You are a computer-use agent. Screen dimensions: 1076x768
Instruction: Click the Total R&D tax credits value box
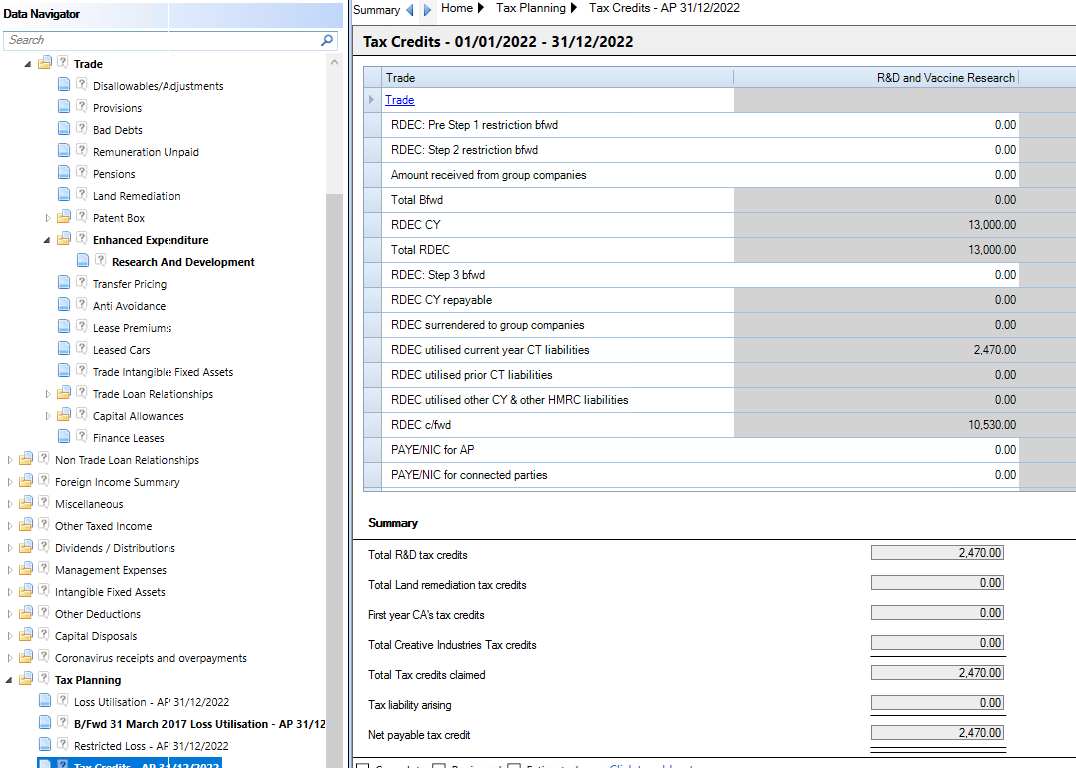[937, 552]
